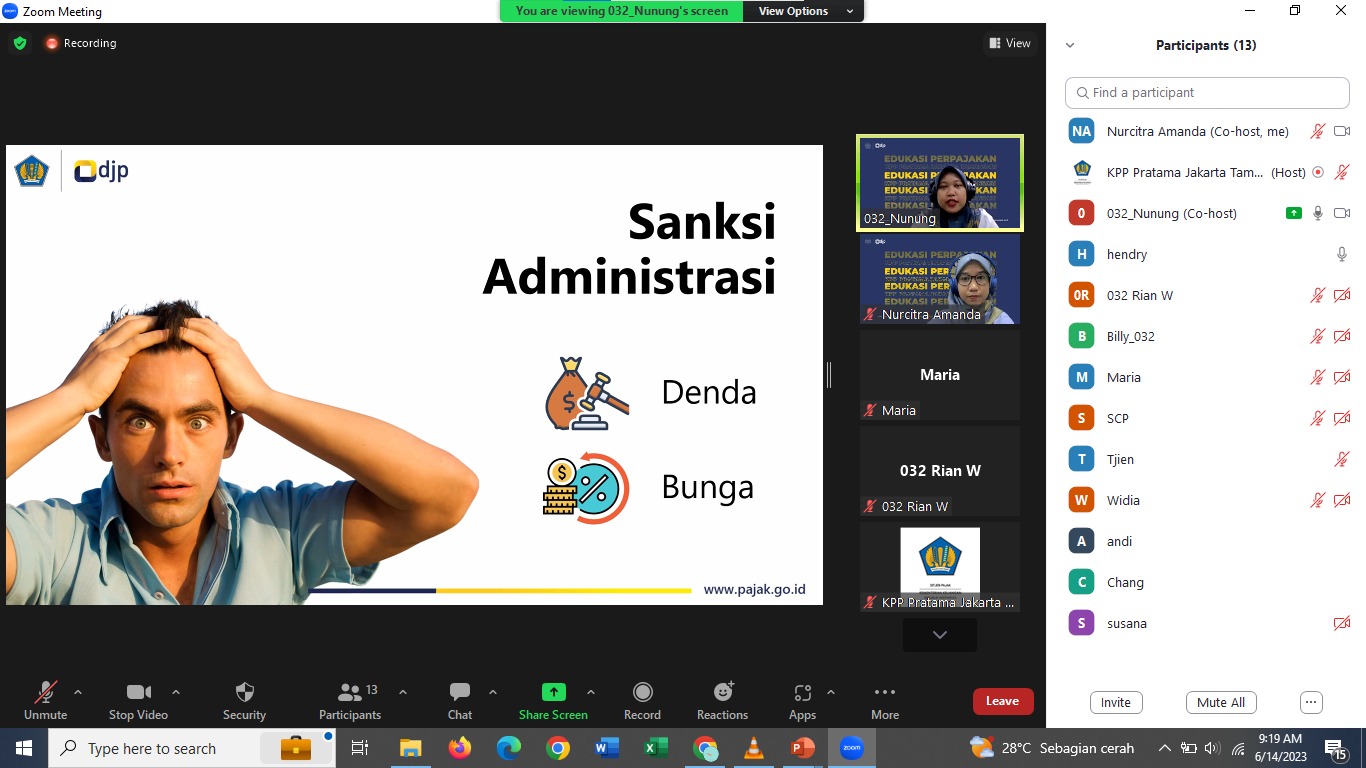Click the Find a participant field
Screen dimensions: 1366x768
pyautogui.click(x=1207, y=92)
